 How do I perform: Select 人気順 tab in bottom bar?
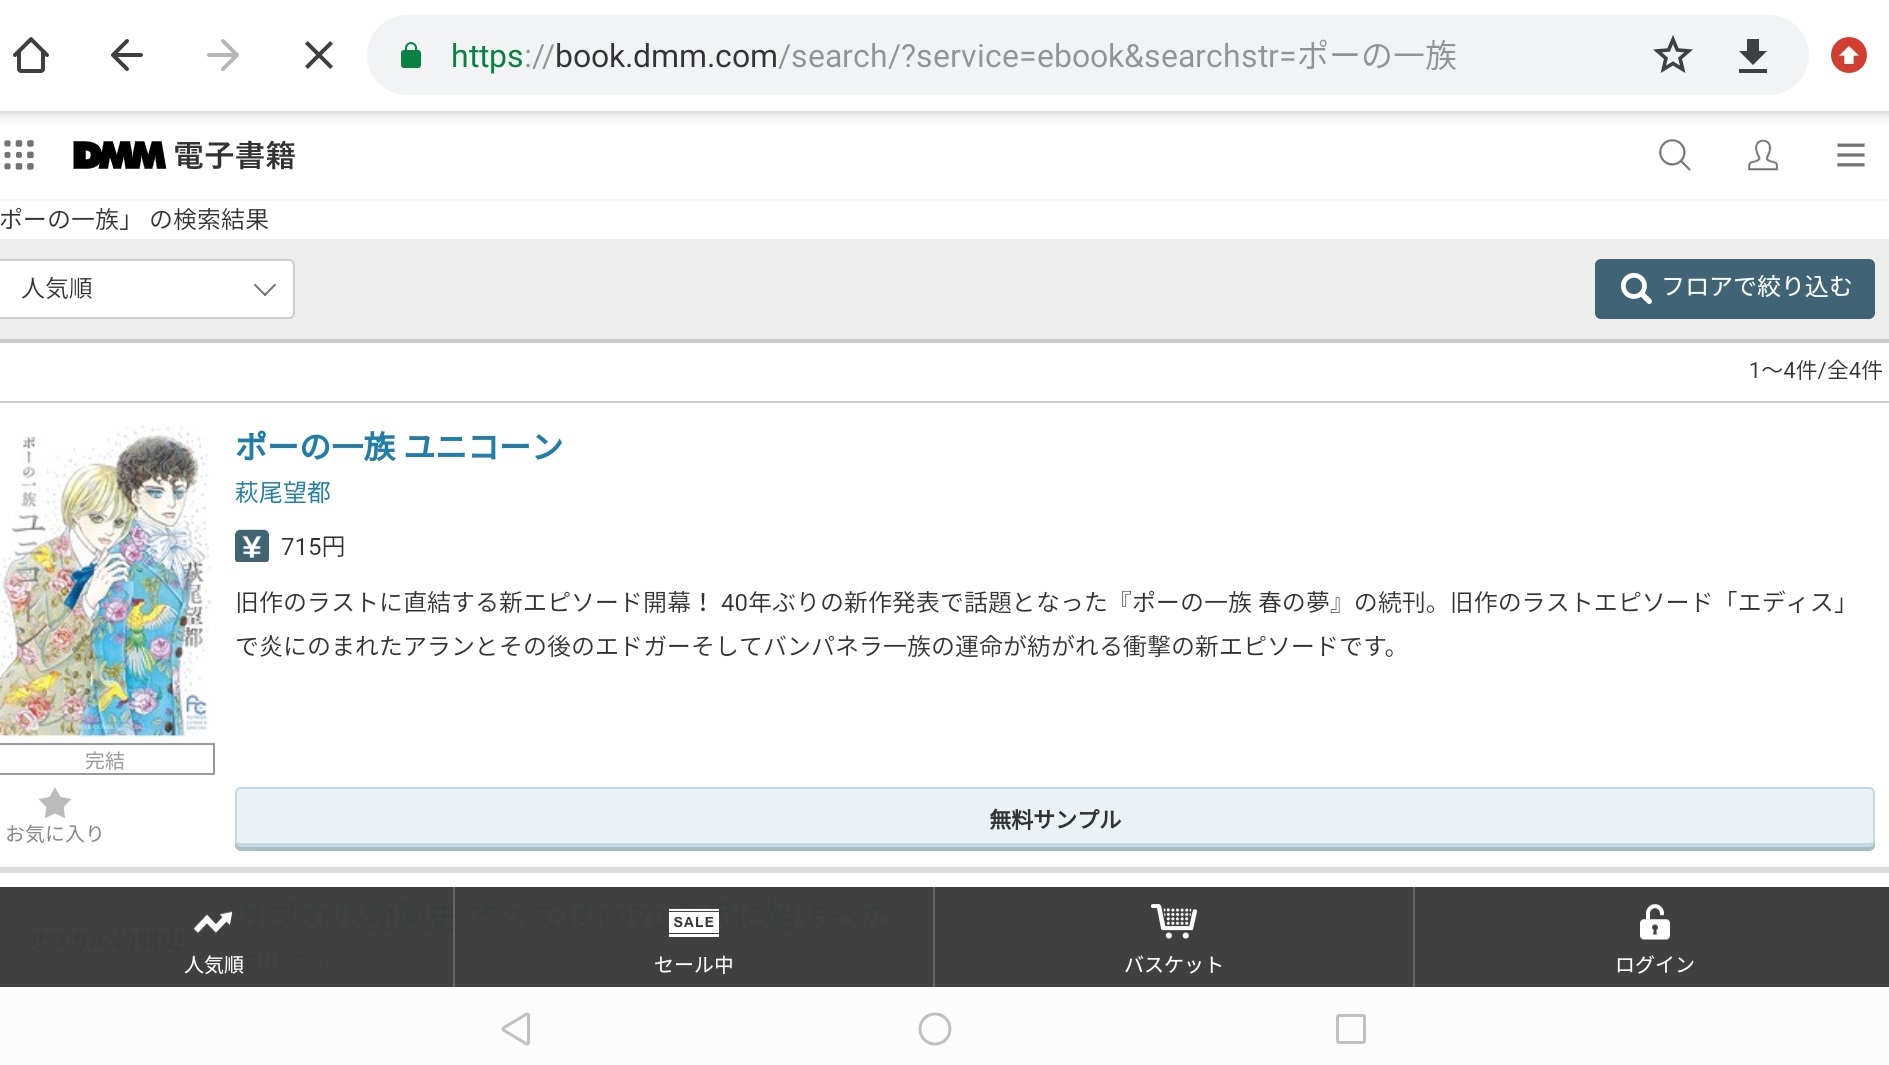click(214, 939)
